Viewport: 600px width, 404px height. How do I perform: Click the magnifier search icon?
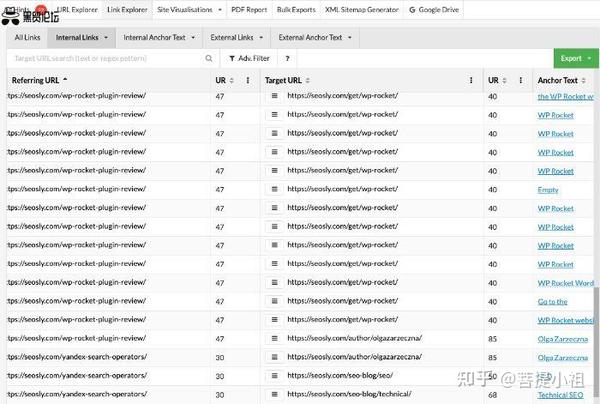coord(209,59)
